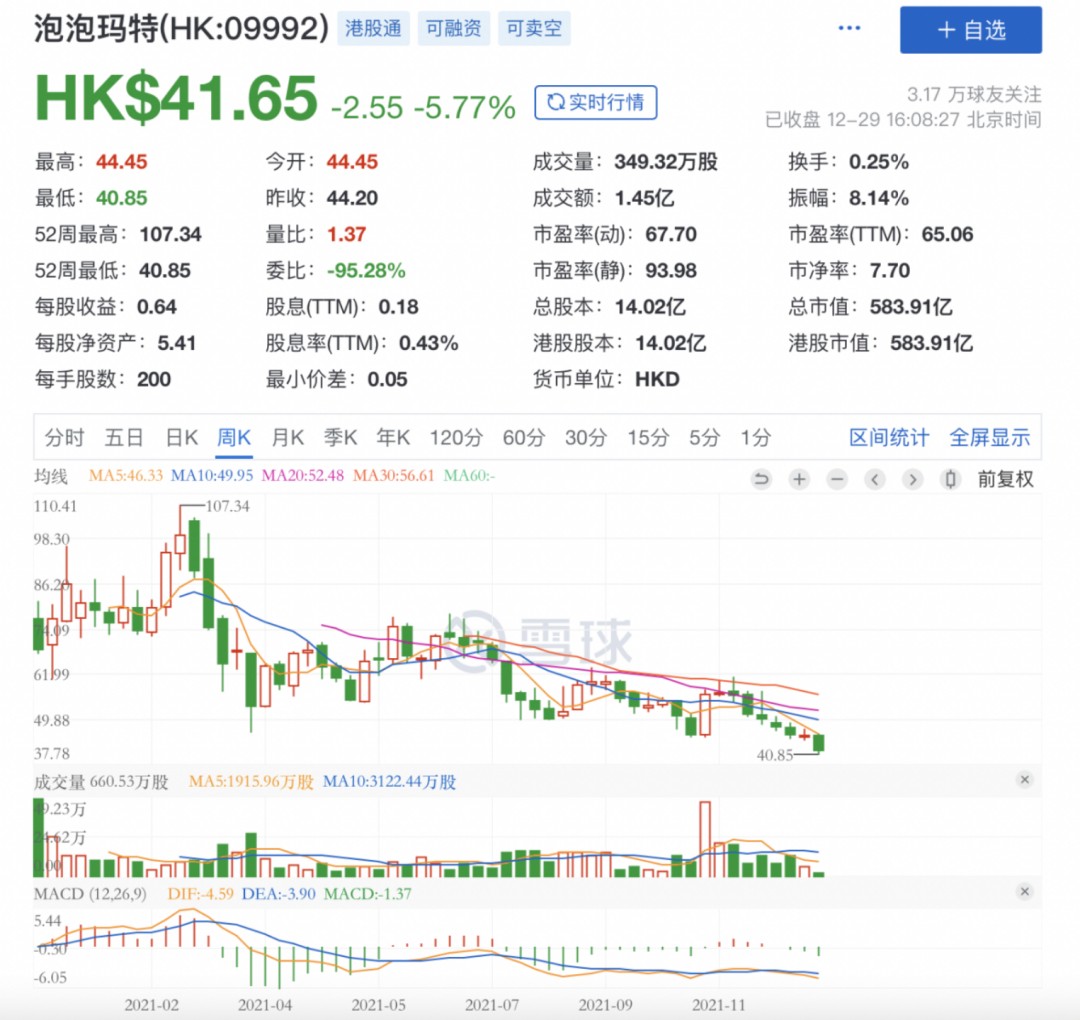Viewport: 1080px width, 1020px height.
Task: Click the 可融资 tag
Action: [x=453, y=28]
